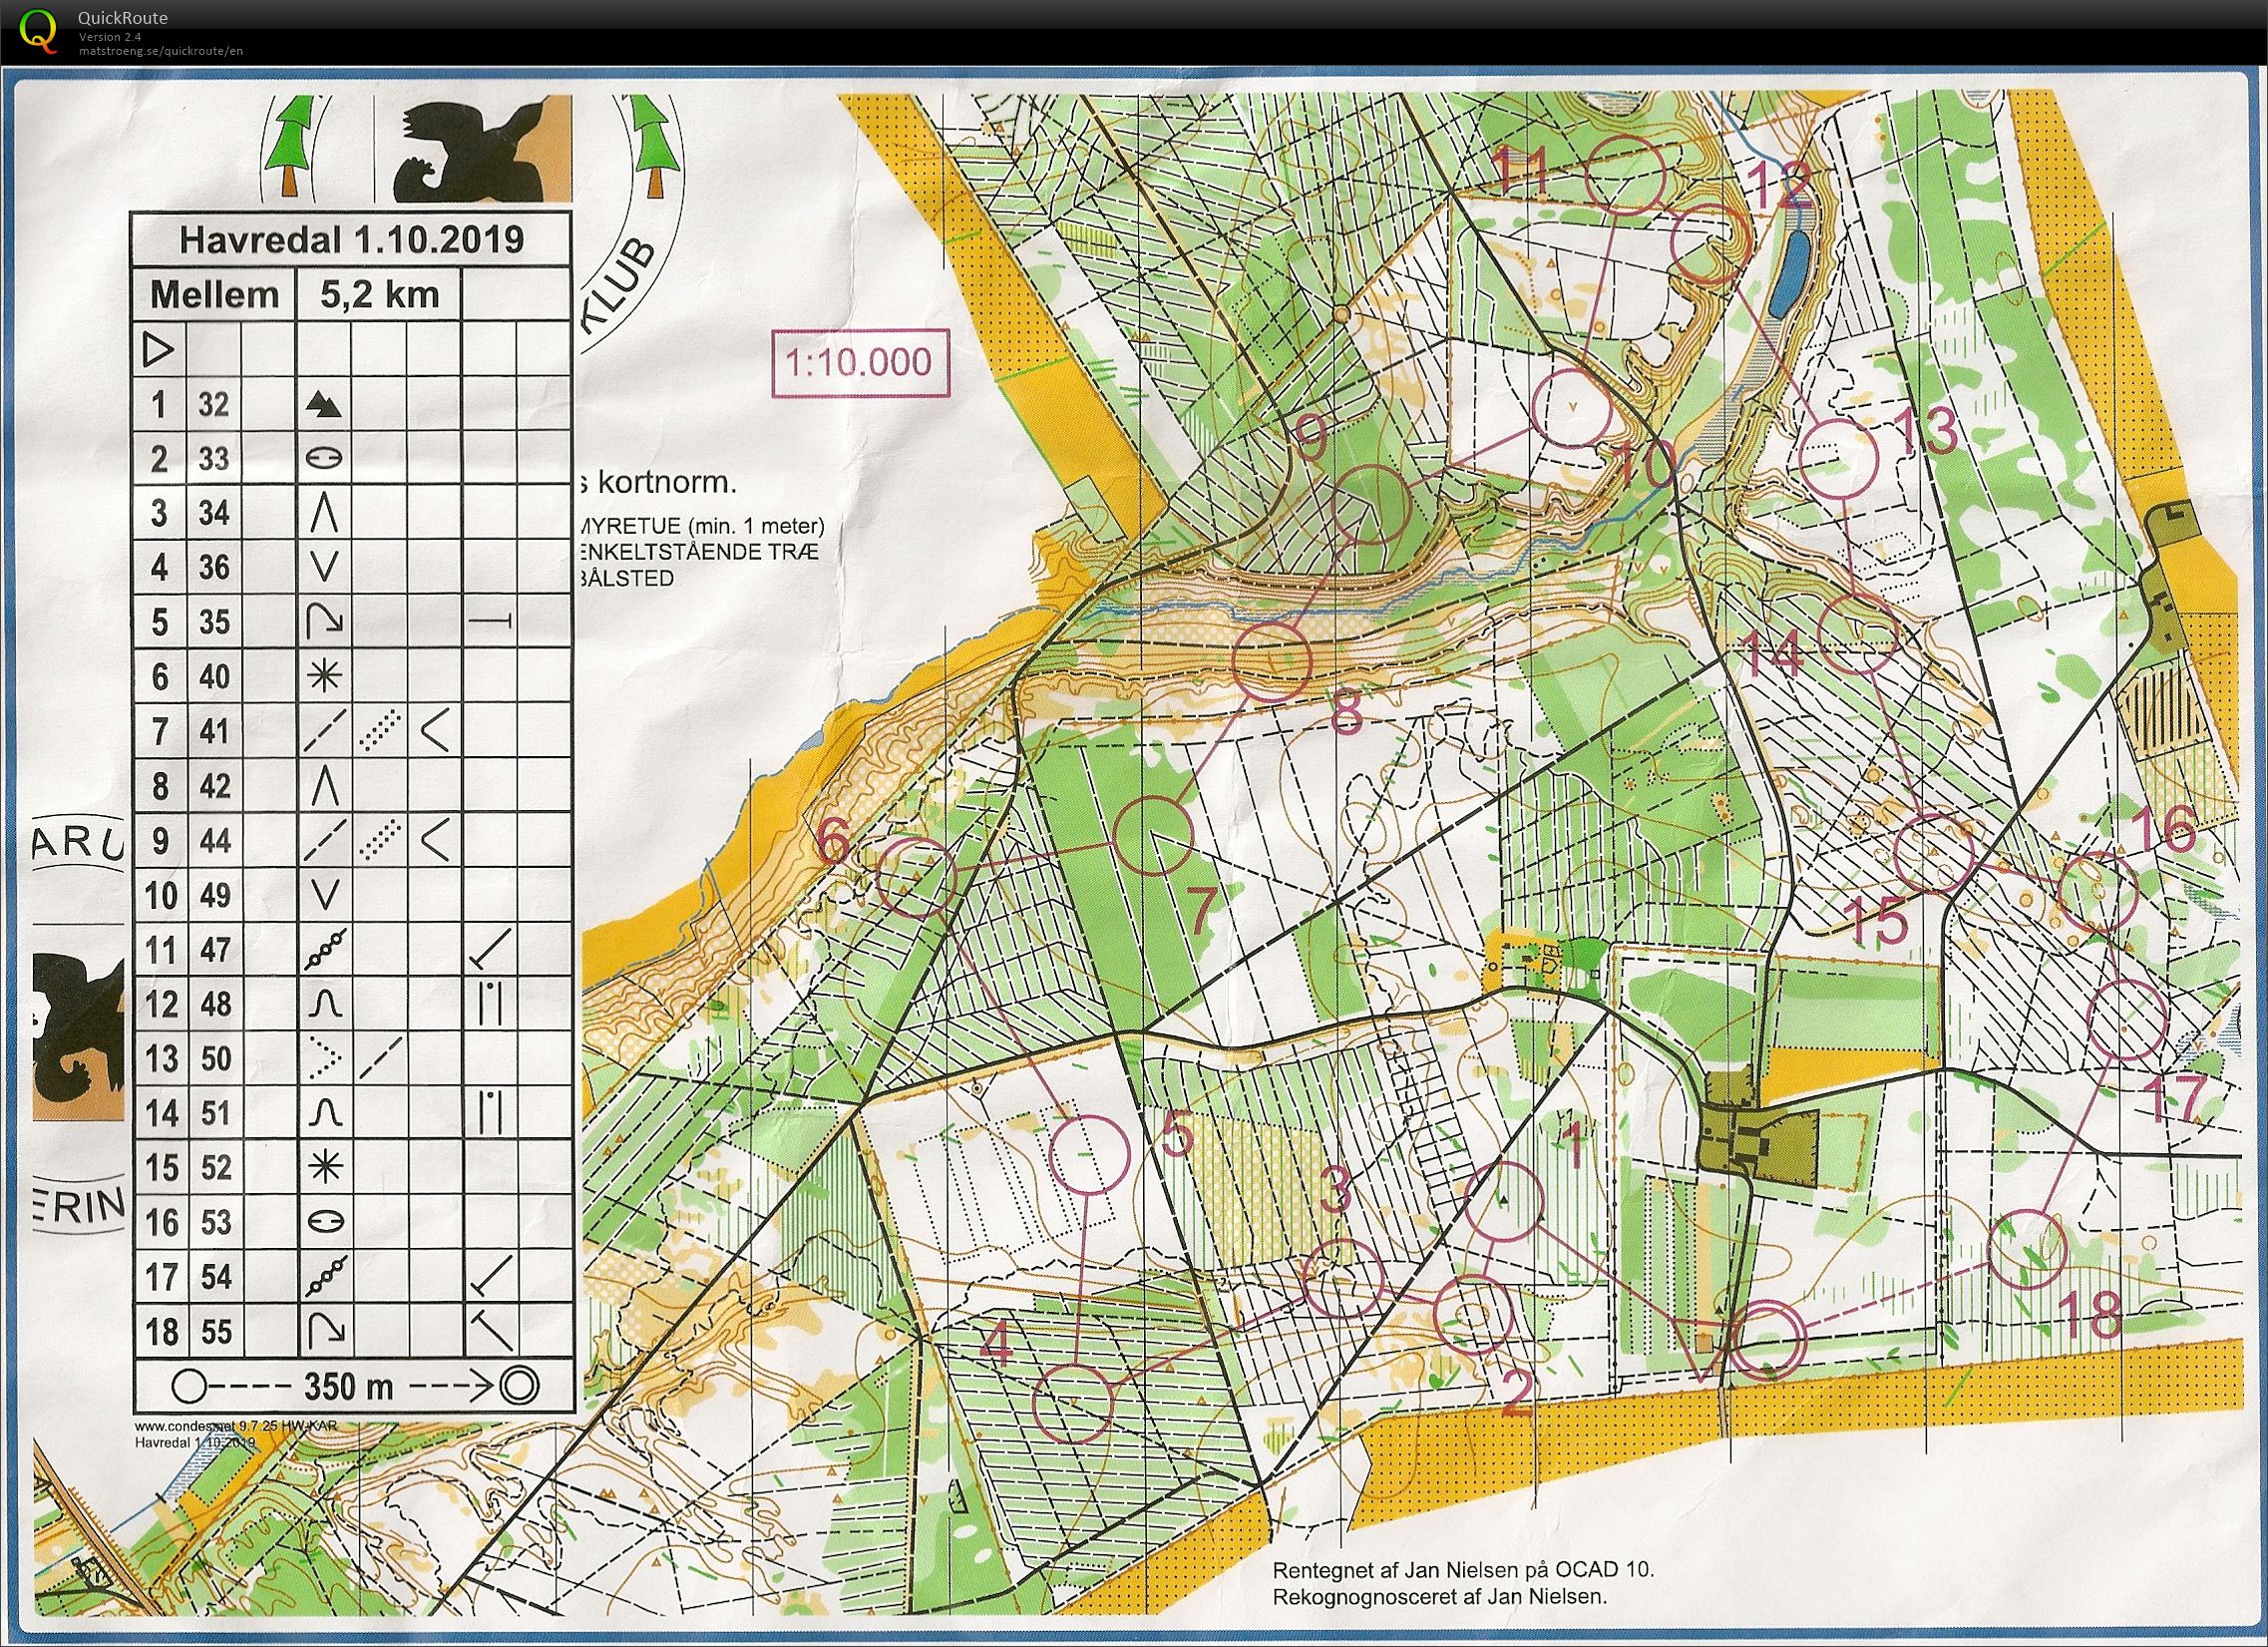
Task: Click the oval symbol in row 16 (code 53)
Action: pos(325,1221)
